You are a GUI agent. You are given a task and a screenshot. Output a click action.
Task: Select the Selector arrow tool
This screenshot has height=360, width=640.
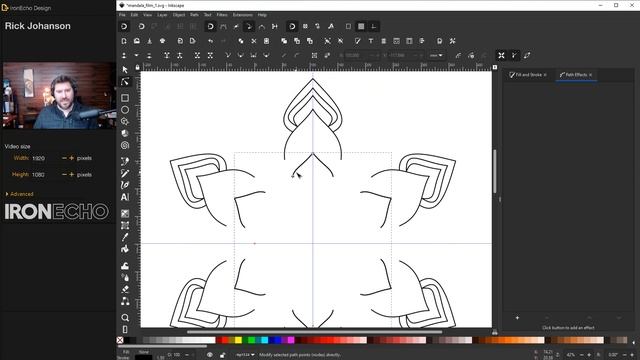click(x=125, y=70)
